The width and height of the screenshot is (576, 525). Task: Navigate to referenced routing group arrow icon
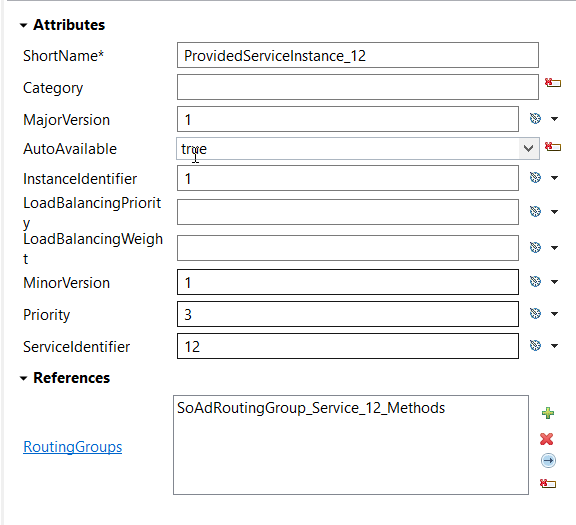[x=548, y=460]
